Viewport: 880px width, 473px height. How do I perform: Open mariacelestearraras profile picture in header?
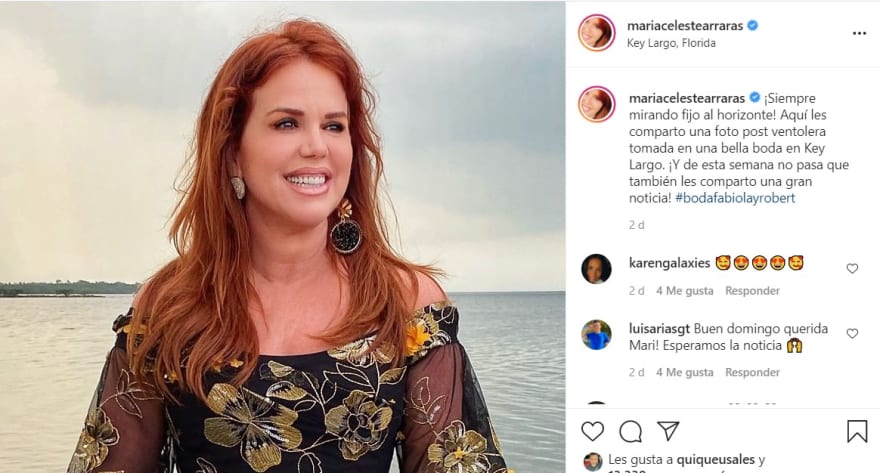click(x=596, y=33)
